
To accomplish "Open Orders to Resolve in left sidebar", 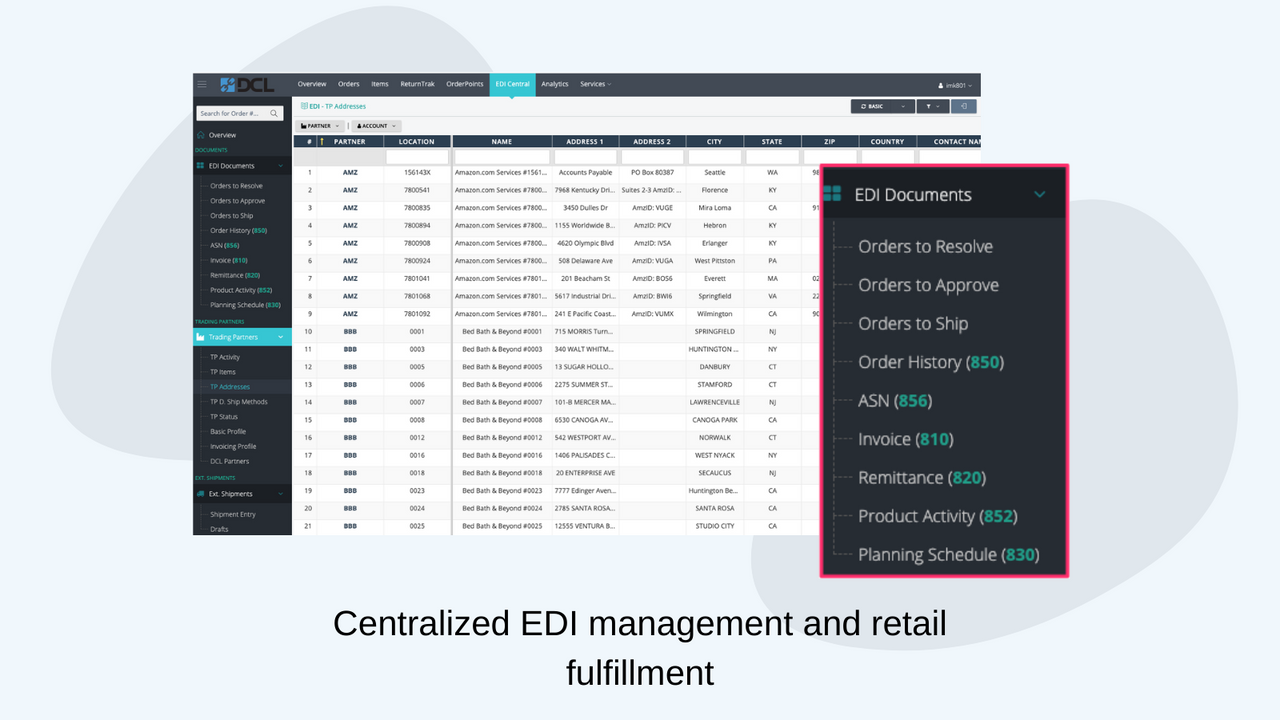I will coord(236,186).
